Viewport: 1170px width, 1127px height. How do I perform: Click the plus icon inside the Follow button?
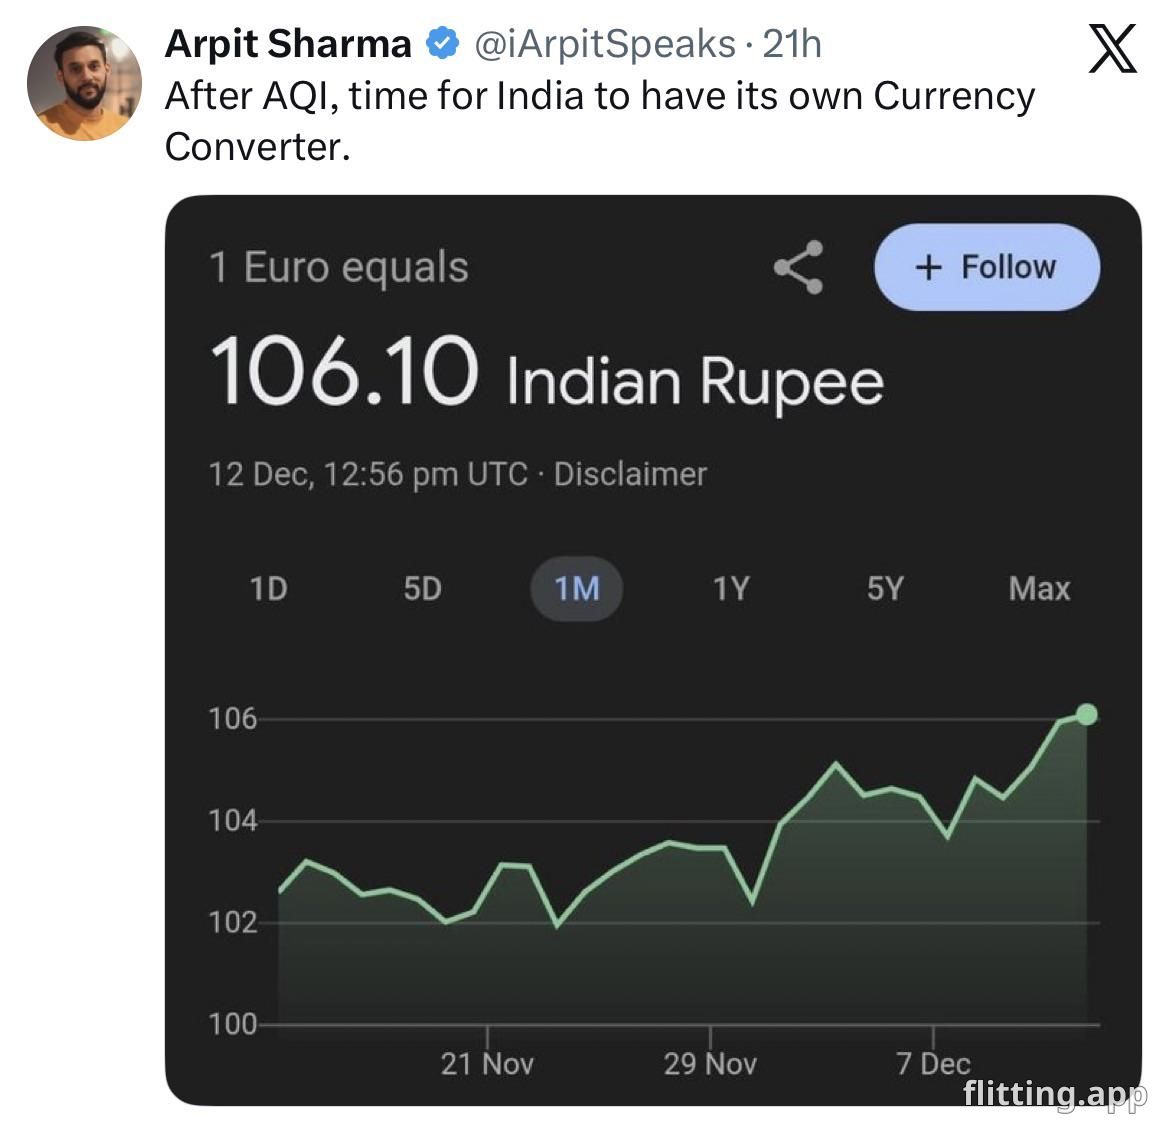(929, 267)
